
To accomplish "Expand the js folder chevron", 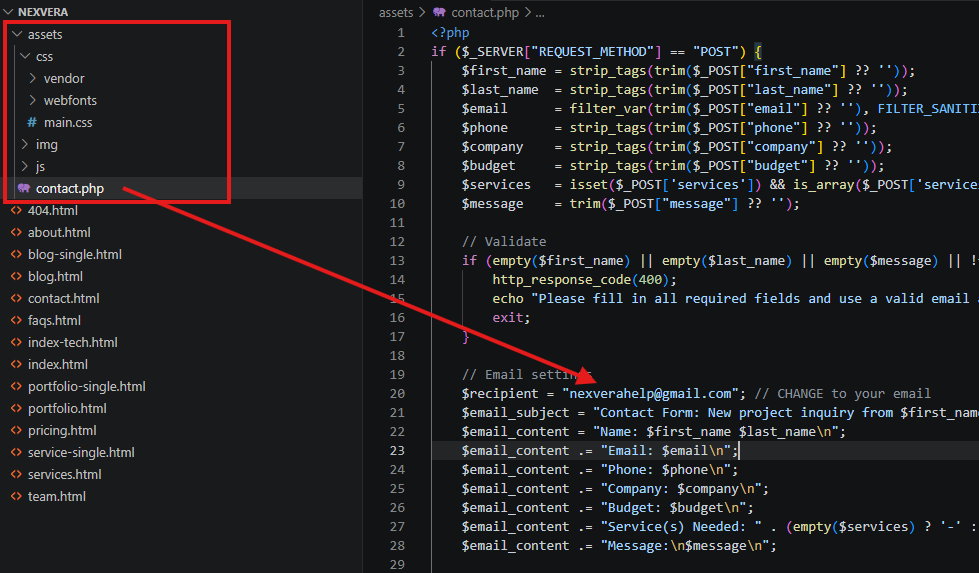I will (x=25, y=166).
